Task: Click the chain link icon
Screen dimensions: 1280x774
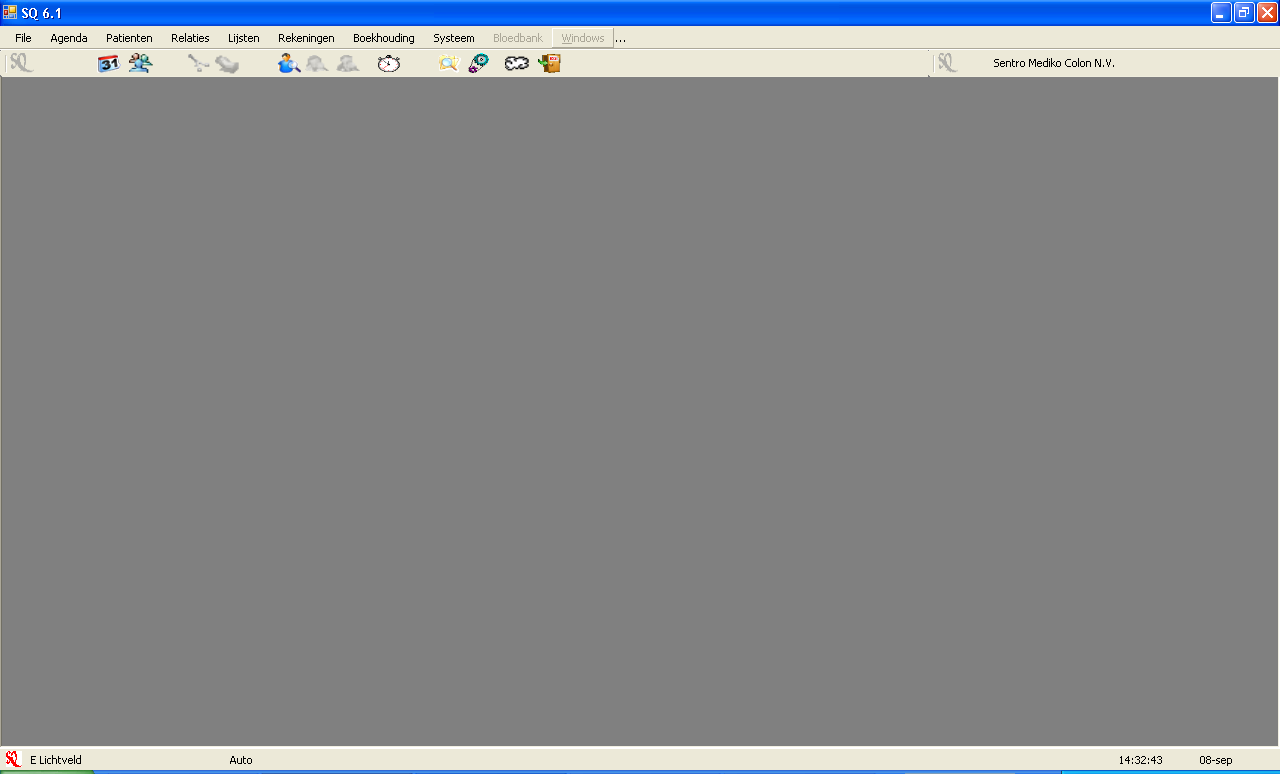Action: tap(516, 64)
